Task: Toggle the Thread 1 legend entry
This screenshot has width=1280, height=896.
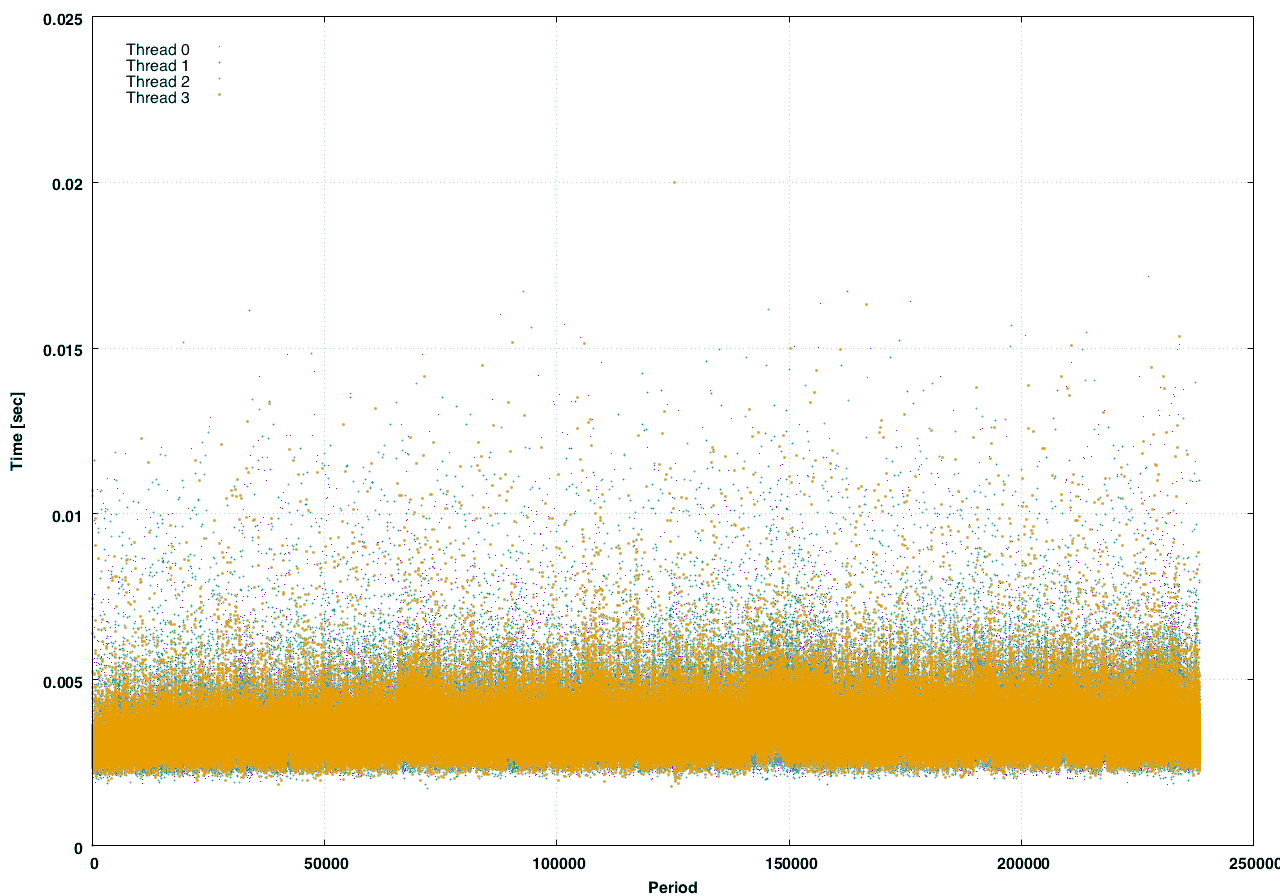Action: (x=157, y=65)
